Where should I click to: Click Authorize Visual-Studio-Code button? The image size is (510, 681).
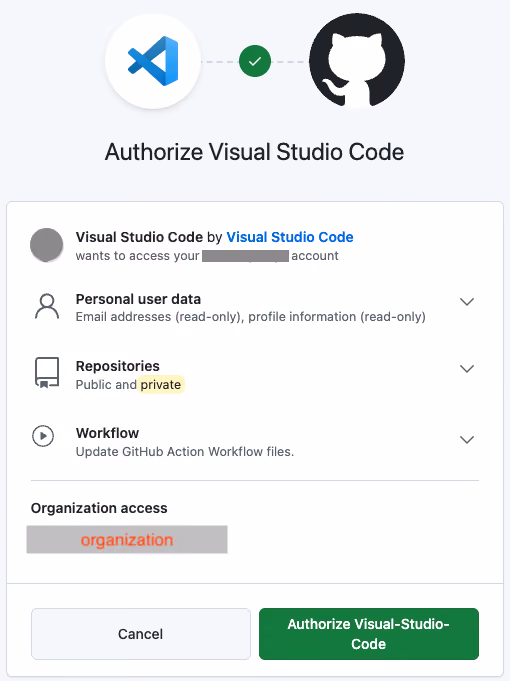coord(369,634)
